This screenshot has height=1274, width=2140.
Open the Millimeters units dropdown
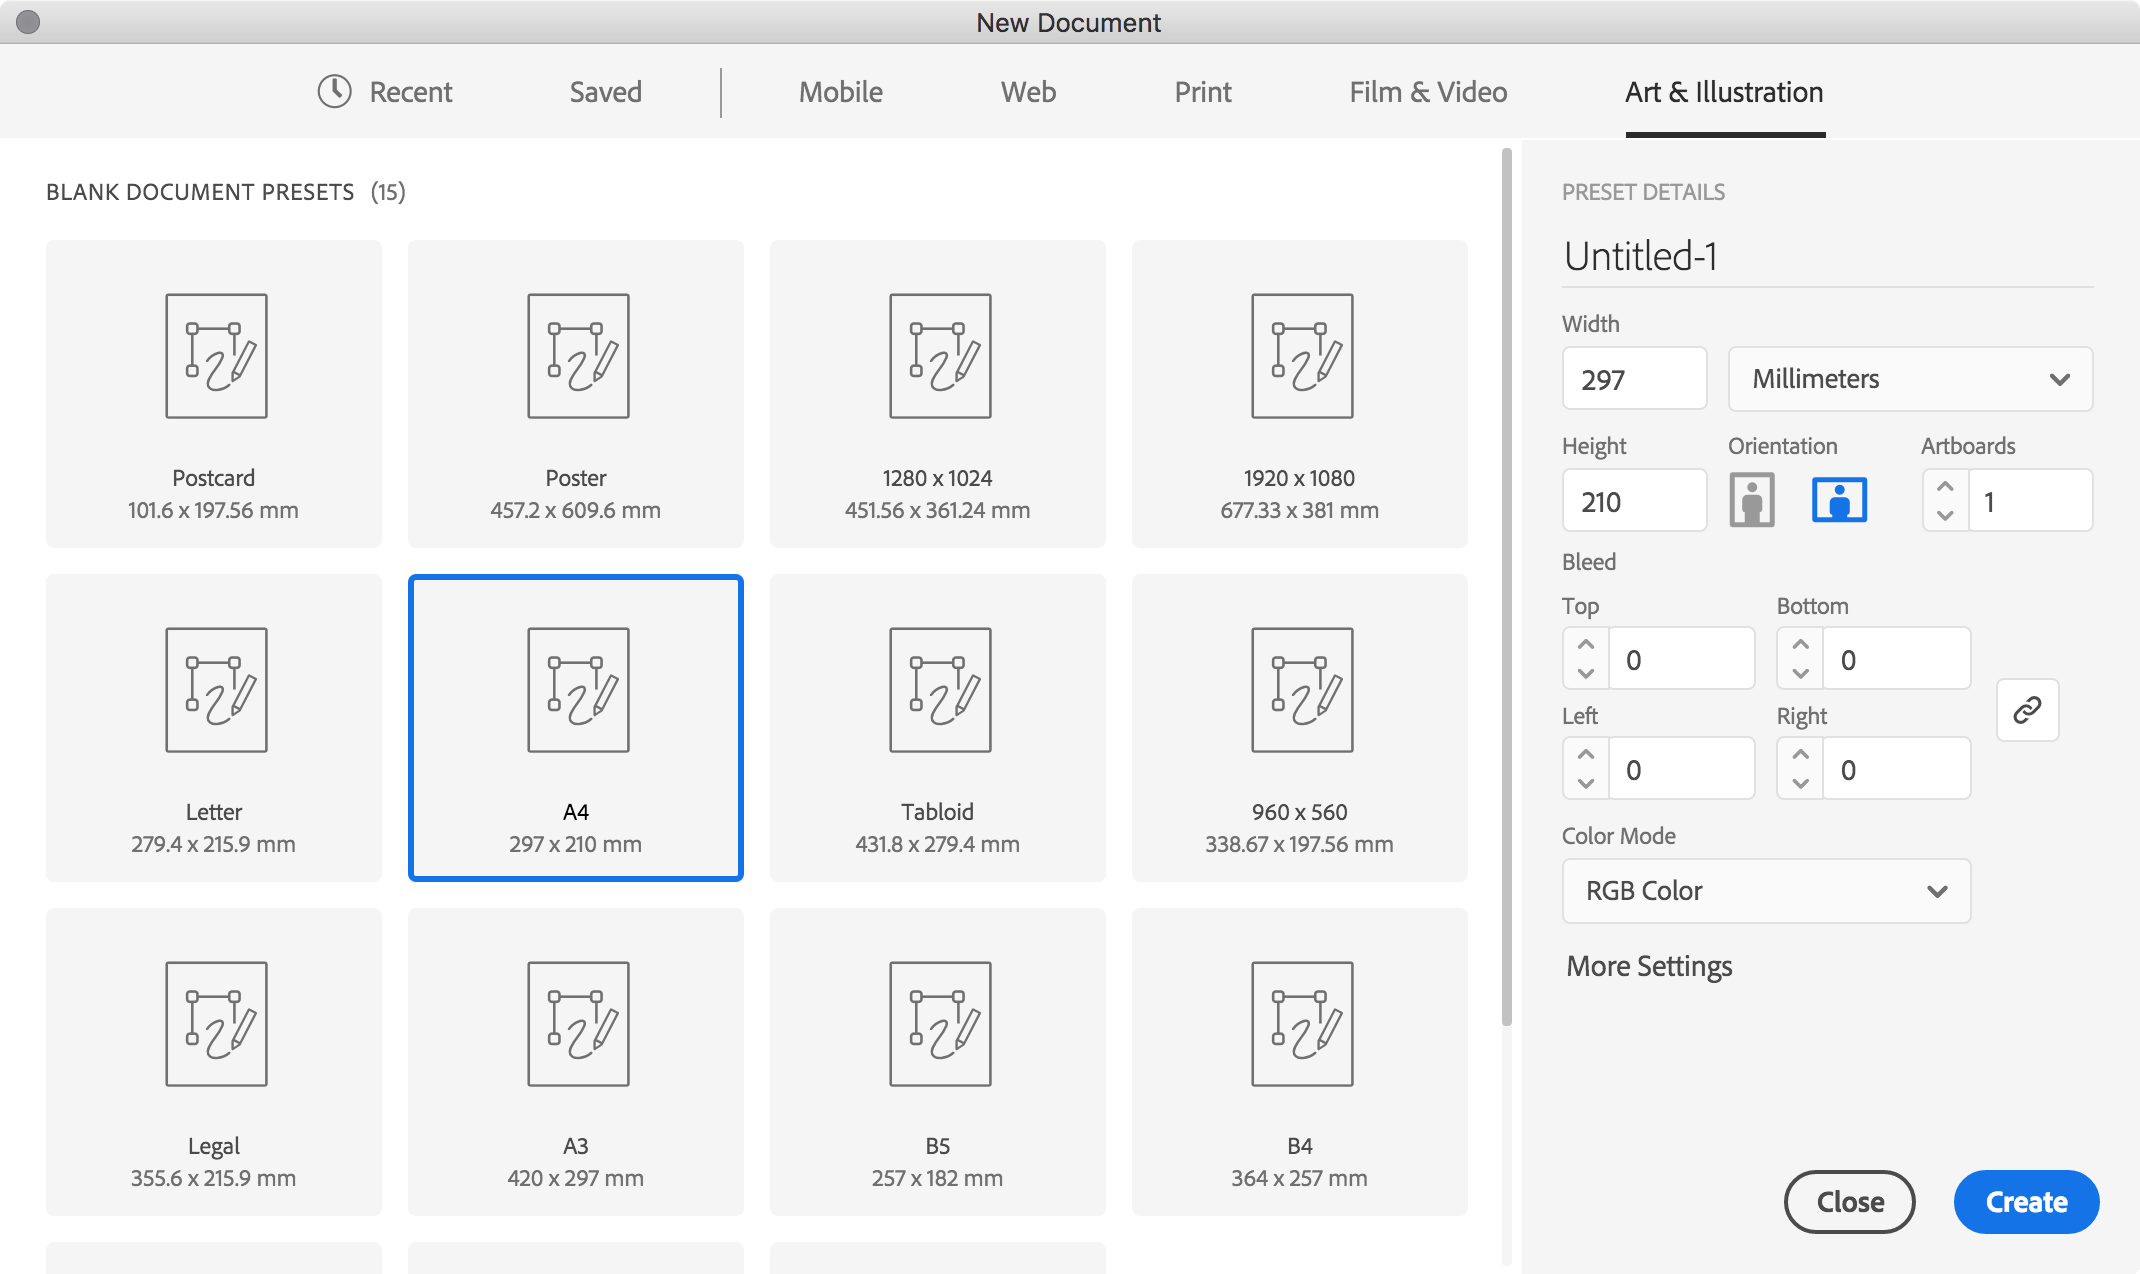coord(1909,379)
